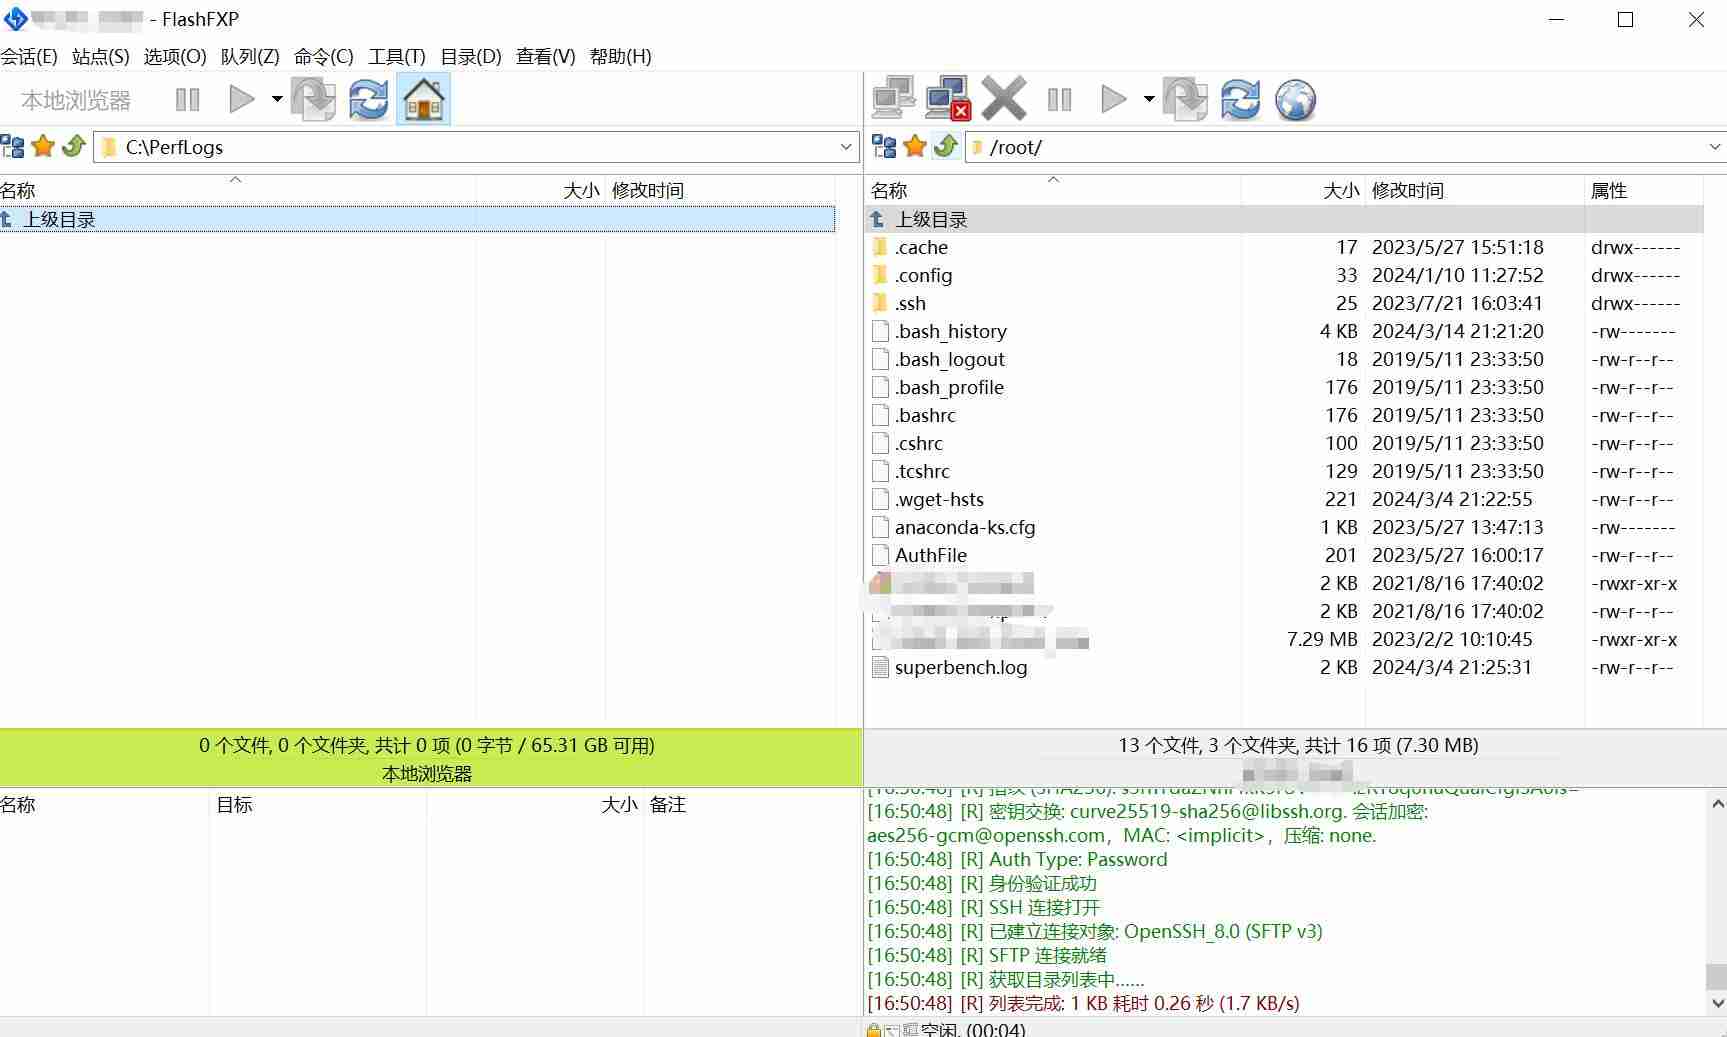1727x1037 pixels.
Task: Open the local home directory icon
Action: pos(424,99)
